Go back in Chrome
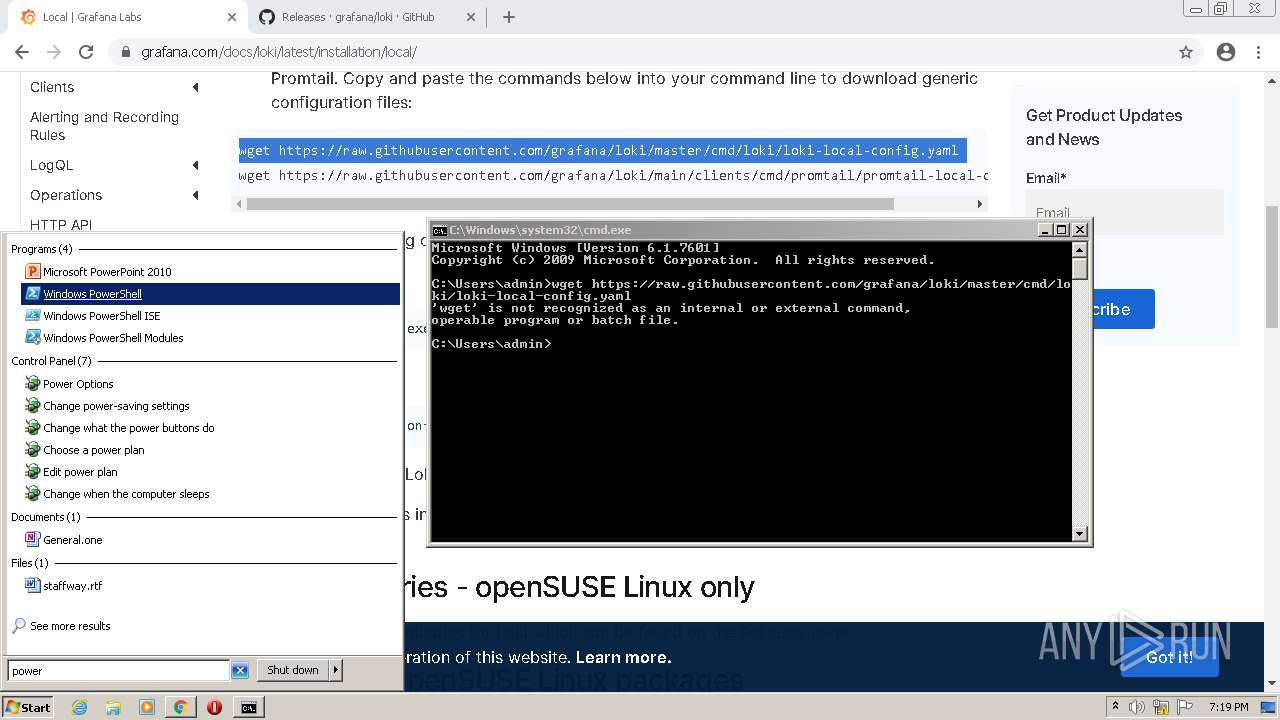This screenshot has height=720, width=1280. [22, 52]
